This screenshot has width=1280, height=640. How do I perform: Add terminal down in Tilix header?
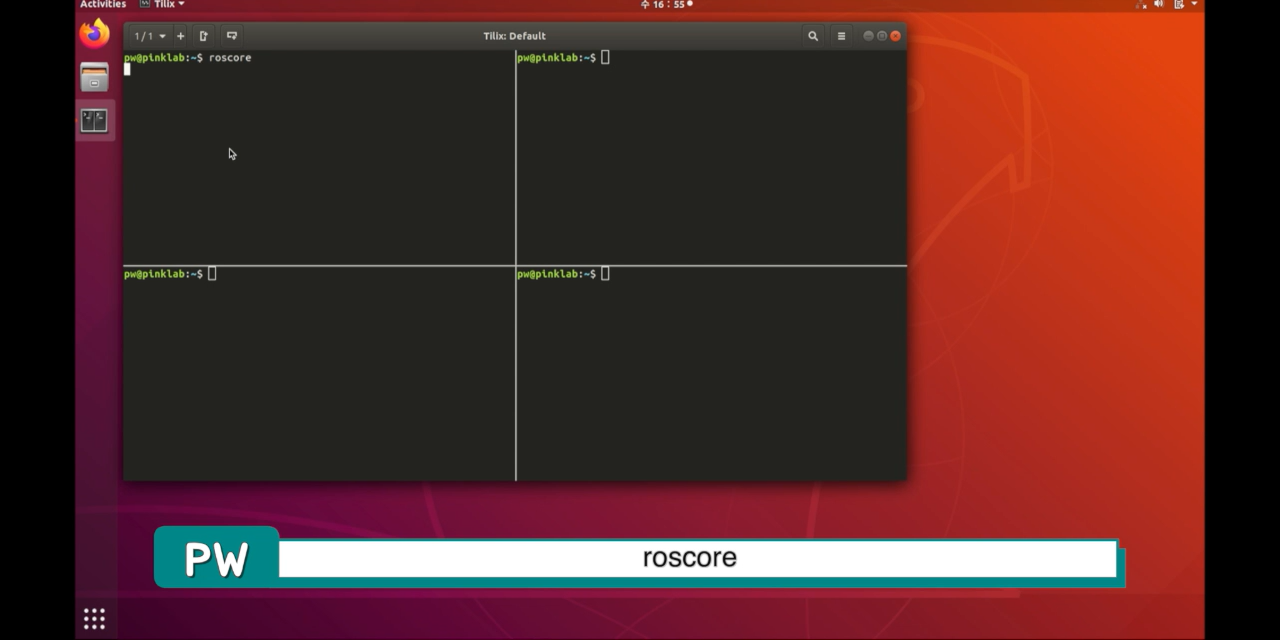[x=232, y=36]
